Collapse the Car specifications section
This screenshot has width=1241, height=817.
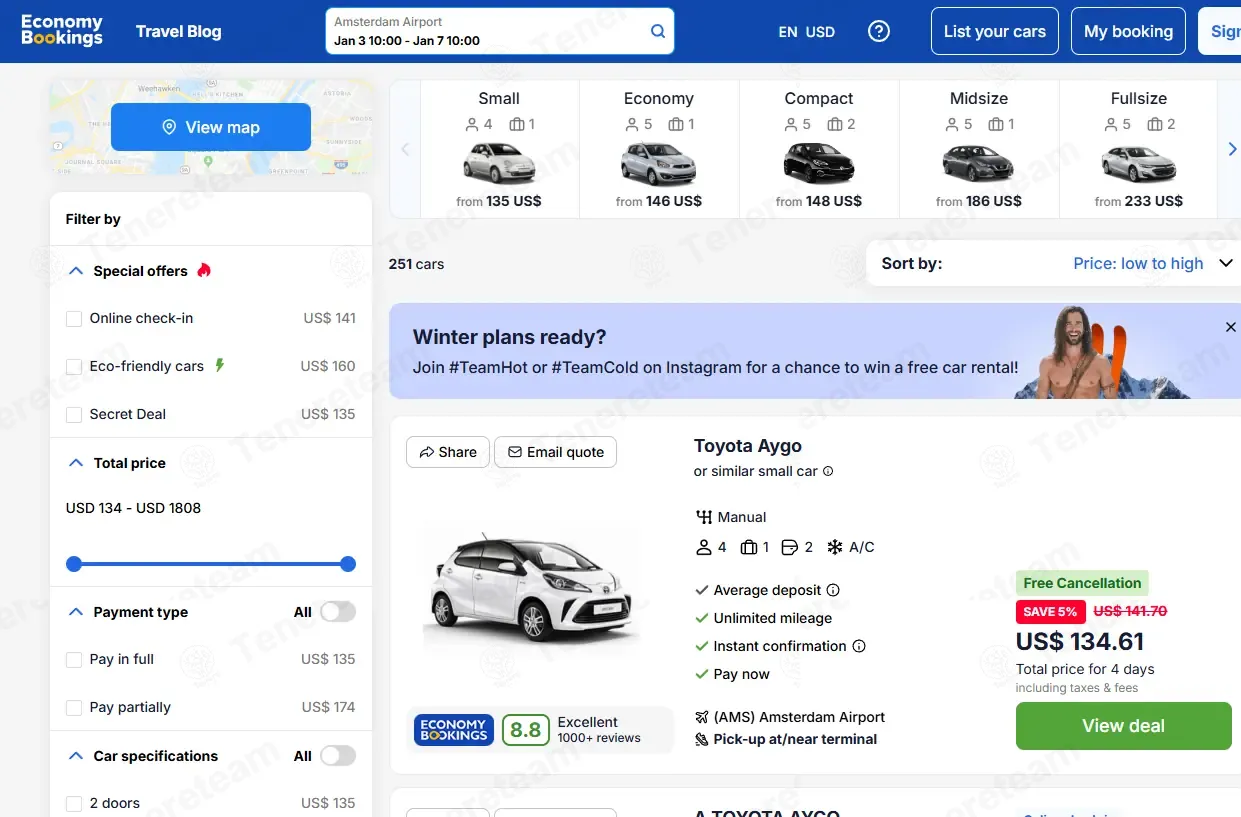click(x=75, y=756)
